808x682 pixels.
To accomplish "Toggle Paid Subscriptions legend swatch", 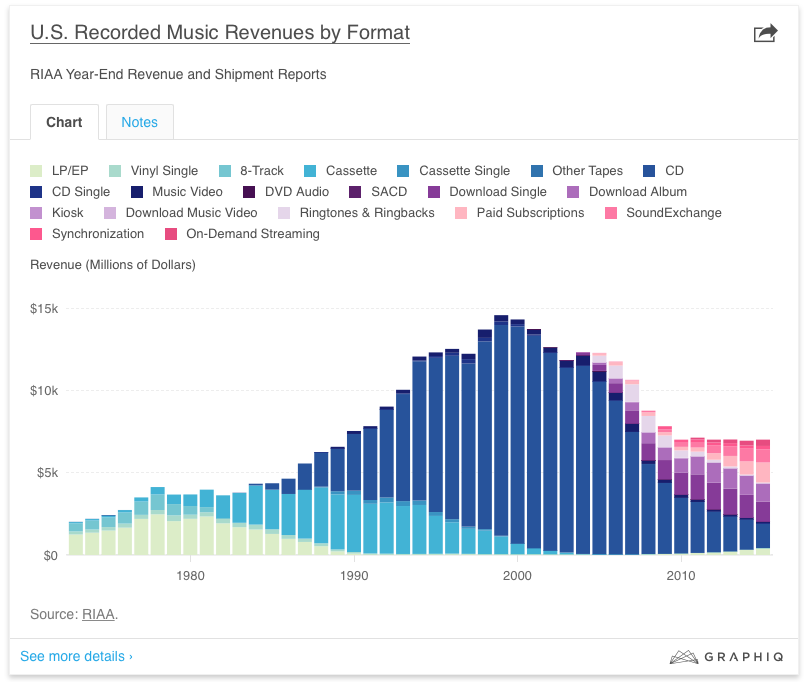I will pos(461,213).
